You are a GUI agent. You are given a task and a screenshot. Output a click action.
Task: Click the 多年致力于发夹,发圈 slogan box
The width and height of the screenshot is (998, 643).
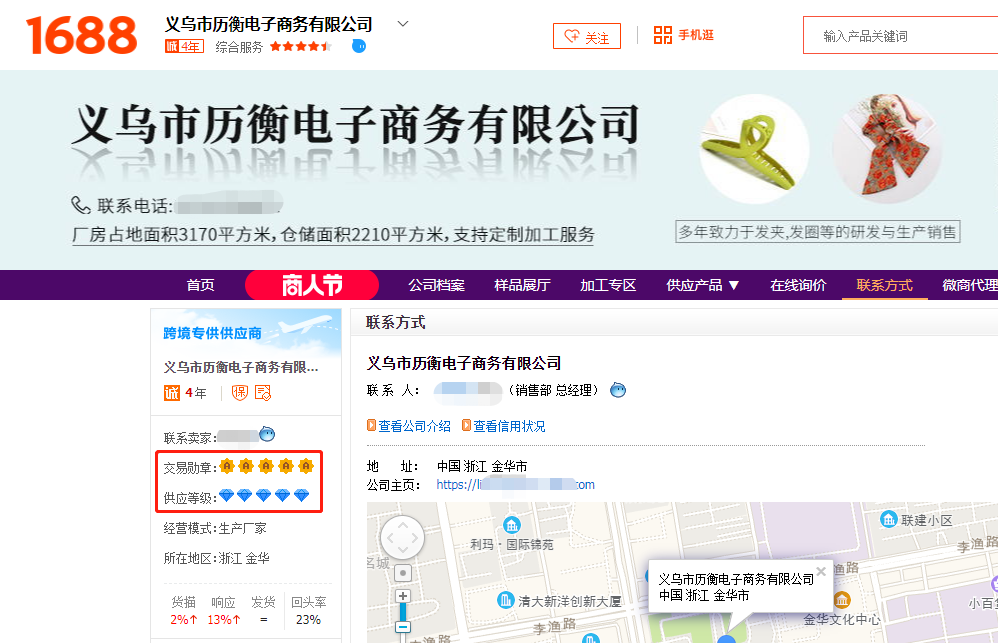[x=817, y=232]
